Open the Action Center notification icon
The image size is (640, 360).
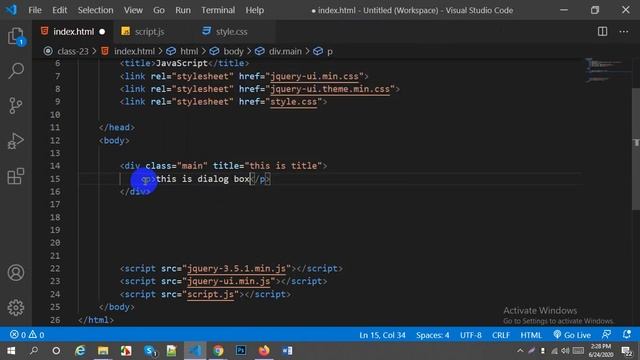627,351
